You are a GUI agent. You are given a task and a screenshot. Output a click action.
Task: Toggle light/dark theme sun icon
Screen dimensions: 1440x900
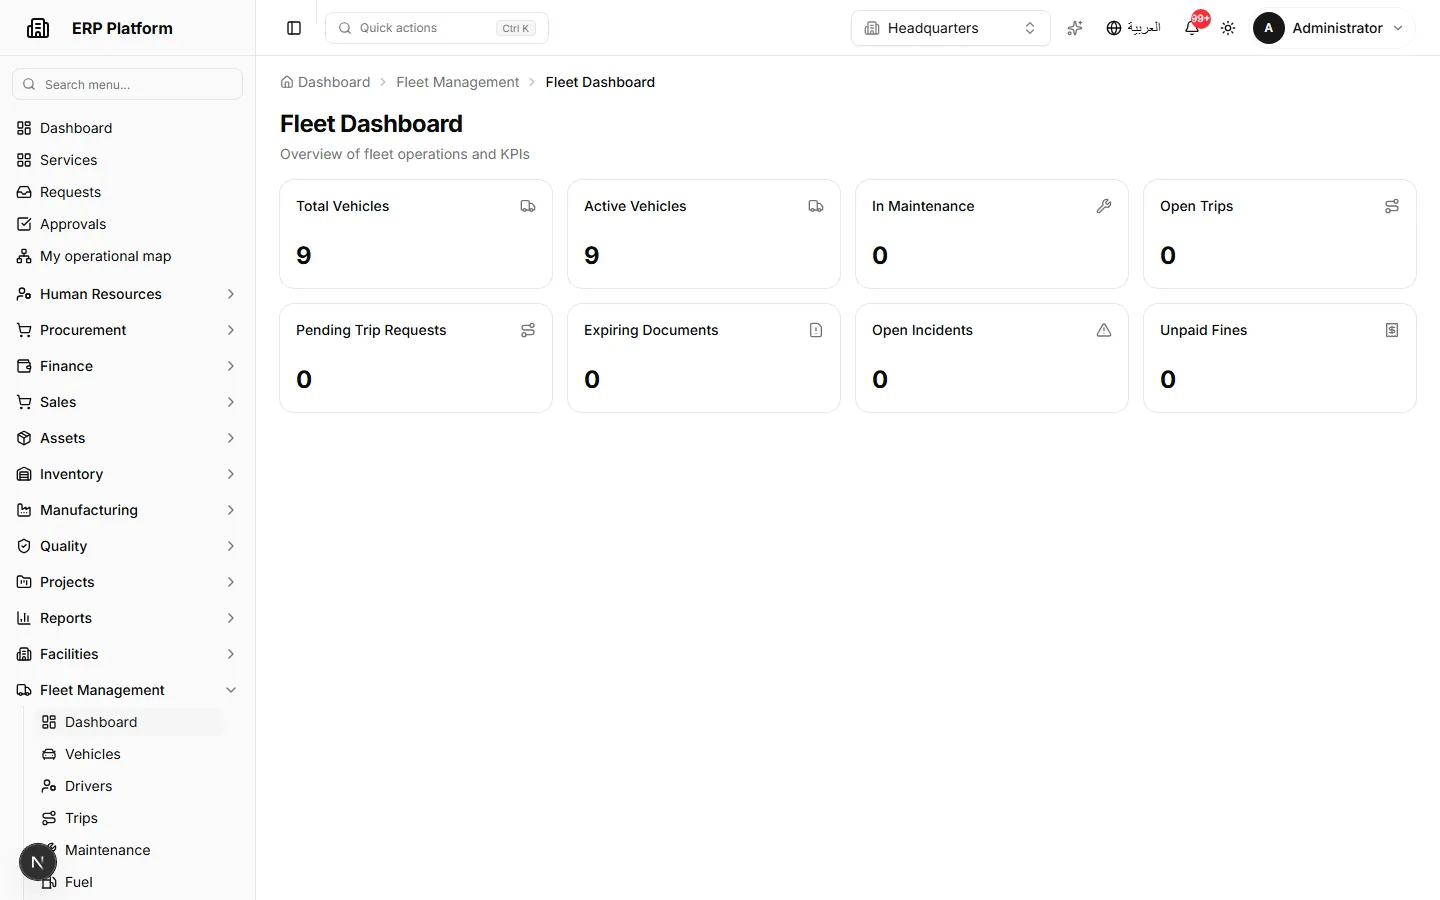coord(1228,28)
